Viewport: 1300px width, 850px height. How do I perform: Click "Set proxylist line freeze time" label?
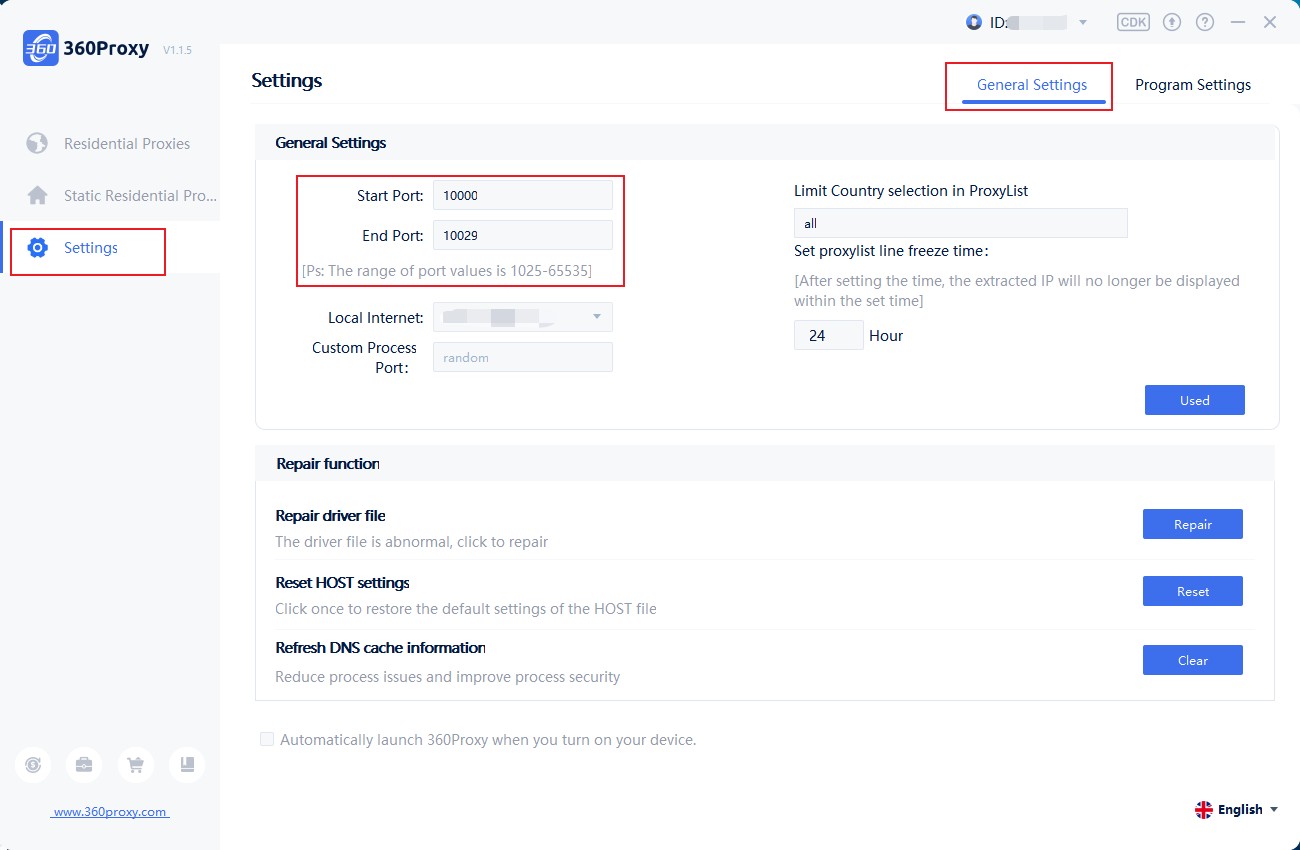[x=891, y=251]
